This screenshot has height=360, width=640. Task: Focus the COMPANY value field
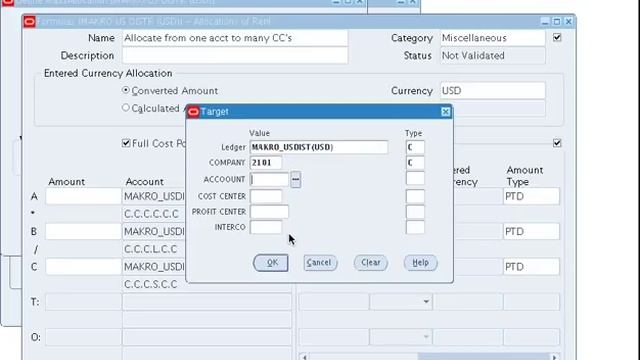point(266,163)
